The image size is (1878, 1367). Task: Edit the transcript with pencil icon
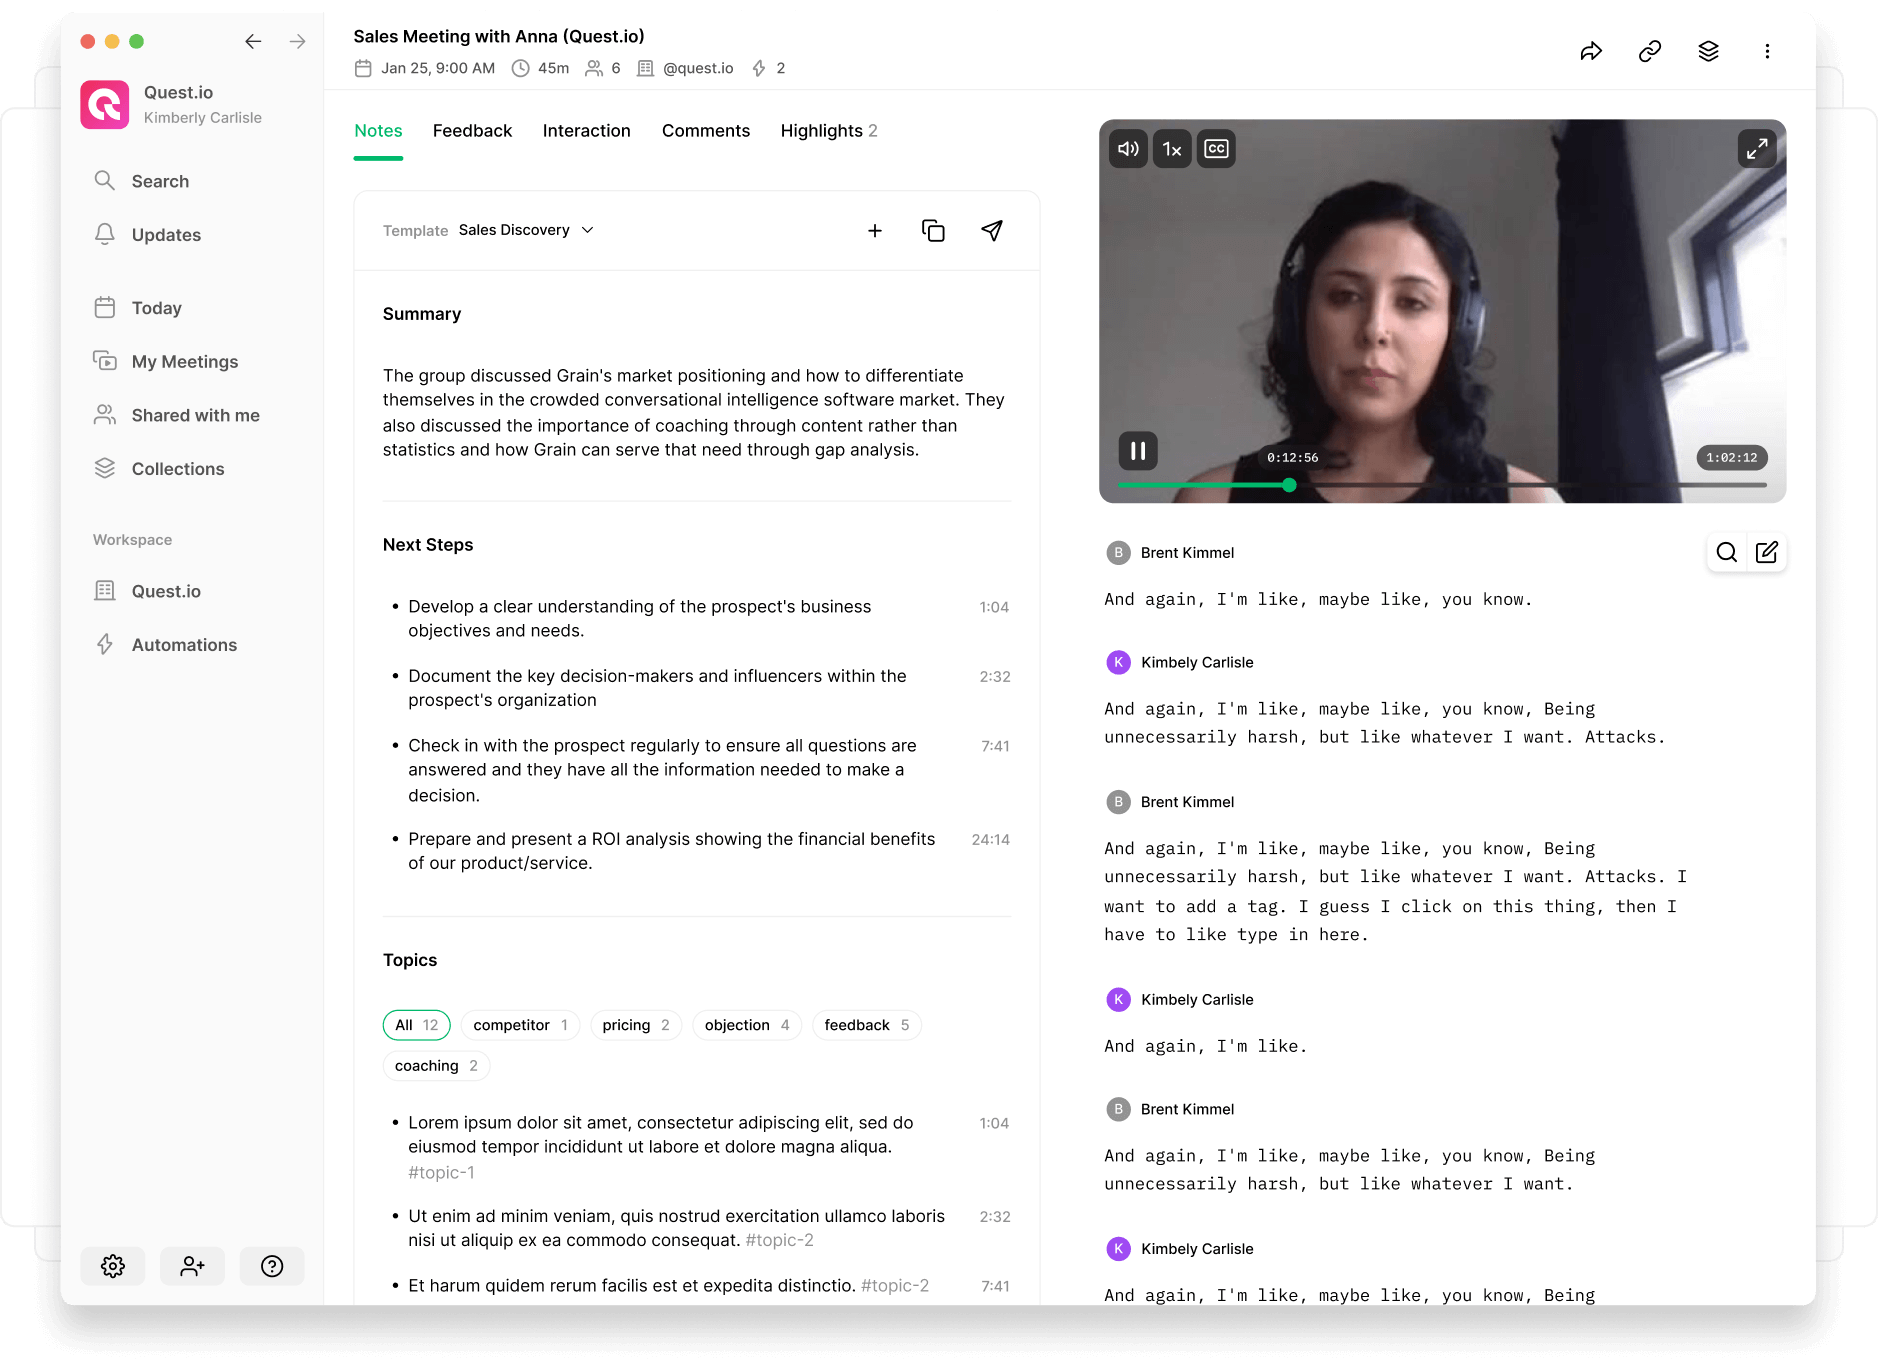(x=1767, y=552)
